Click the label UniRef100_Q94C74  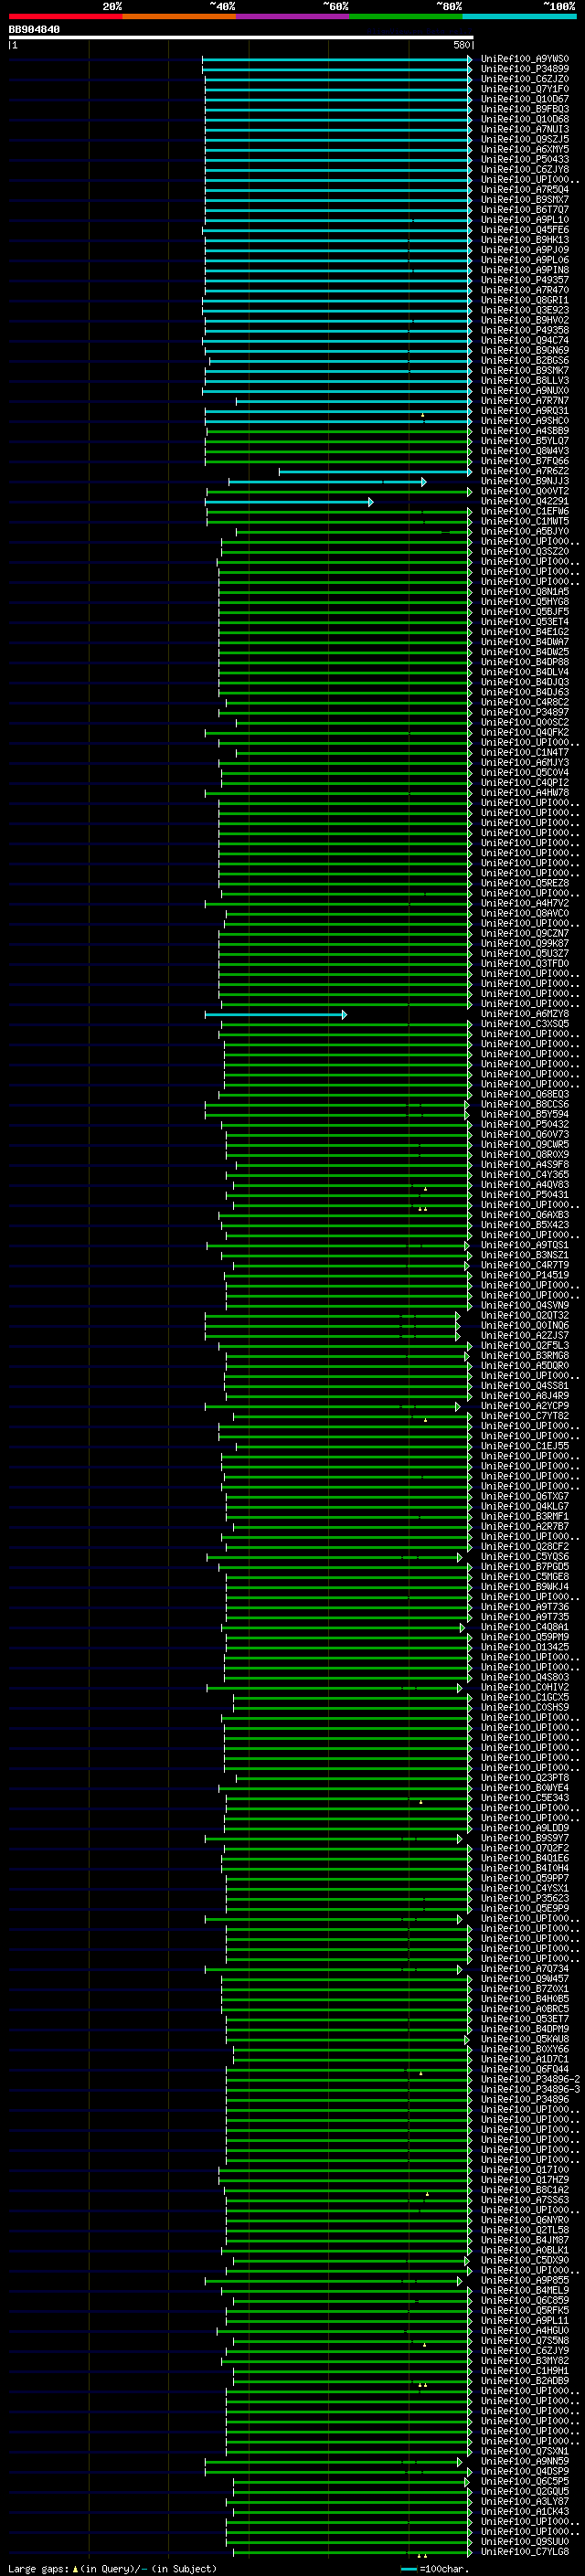[x=525, y=340]
